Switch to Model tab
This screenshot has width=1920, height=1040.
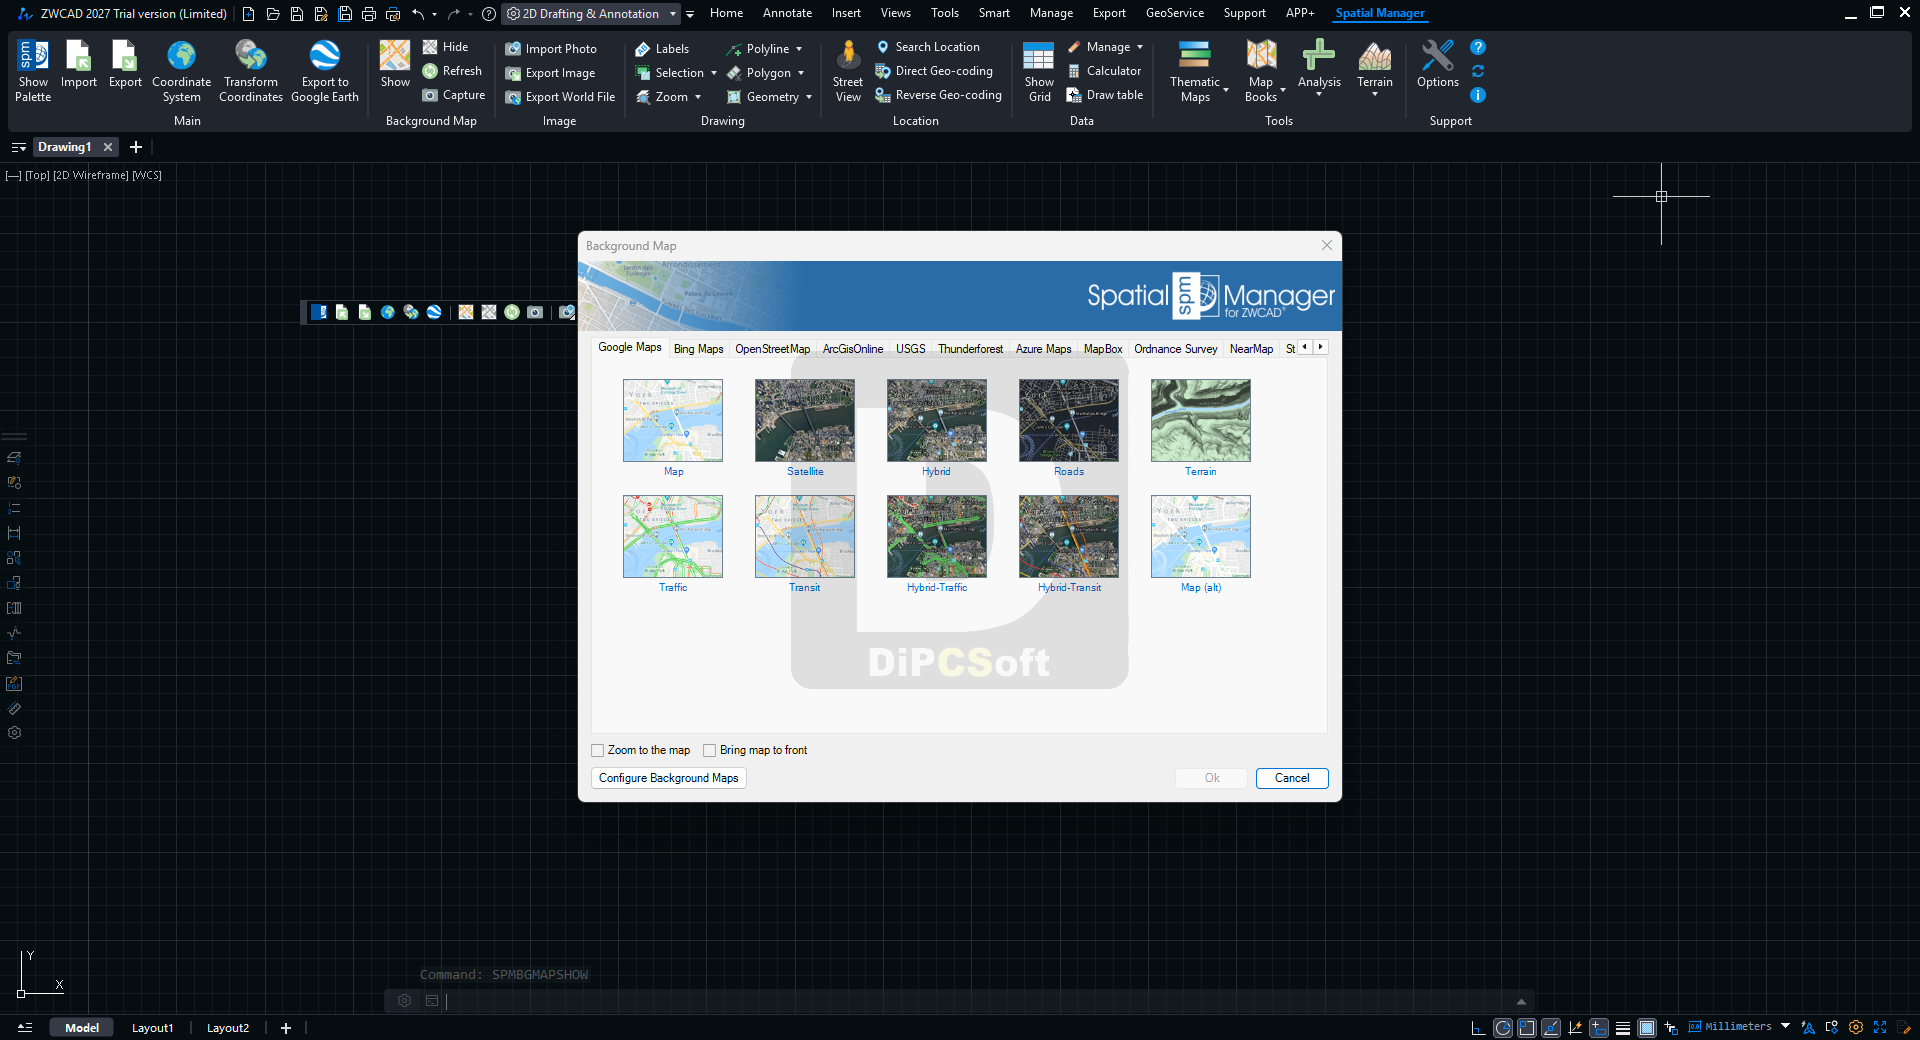click(x=82, y=1028)
